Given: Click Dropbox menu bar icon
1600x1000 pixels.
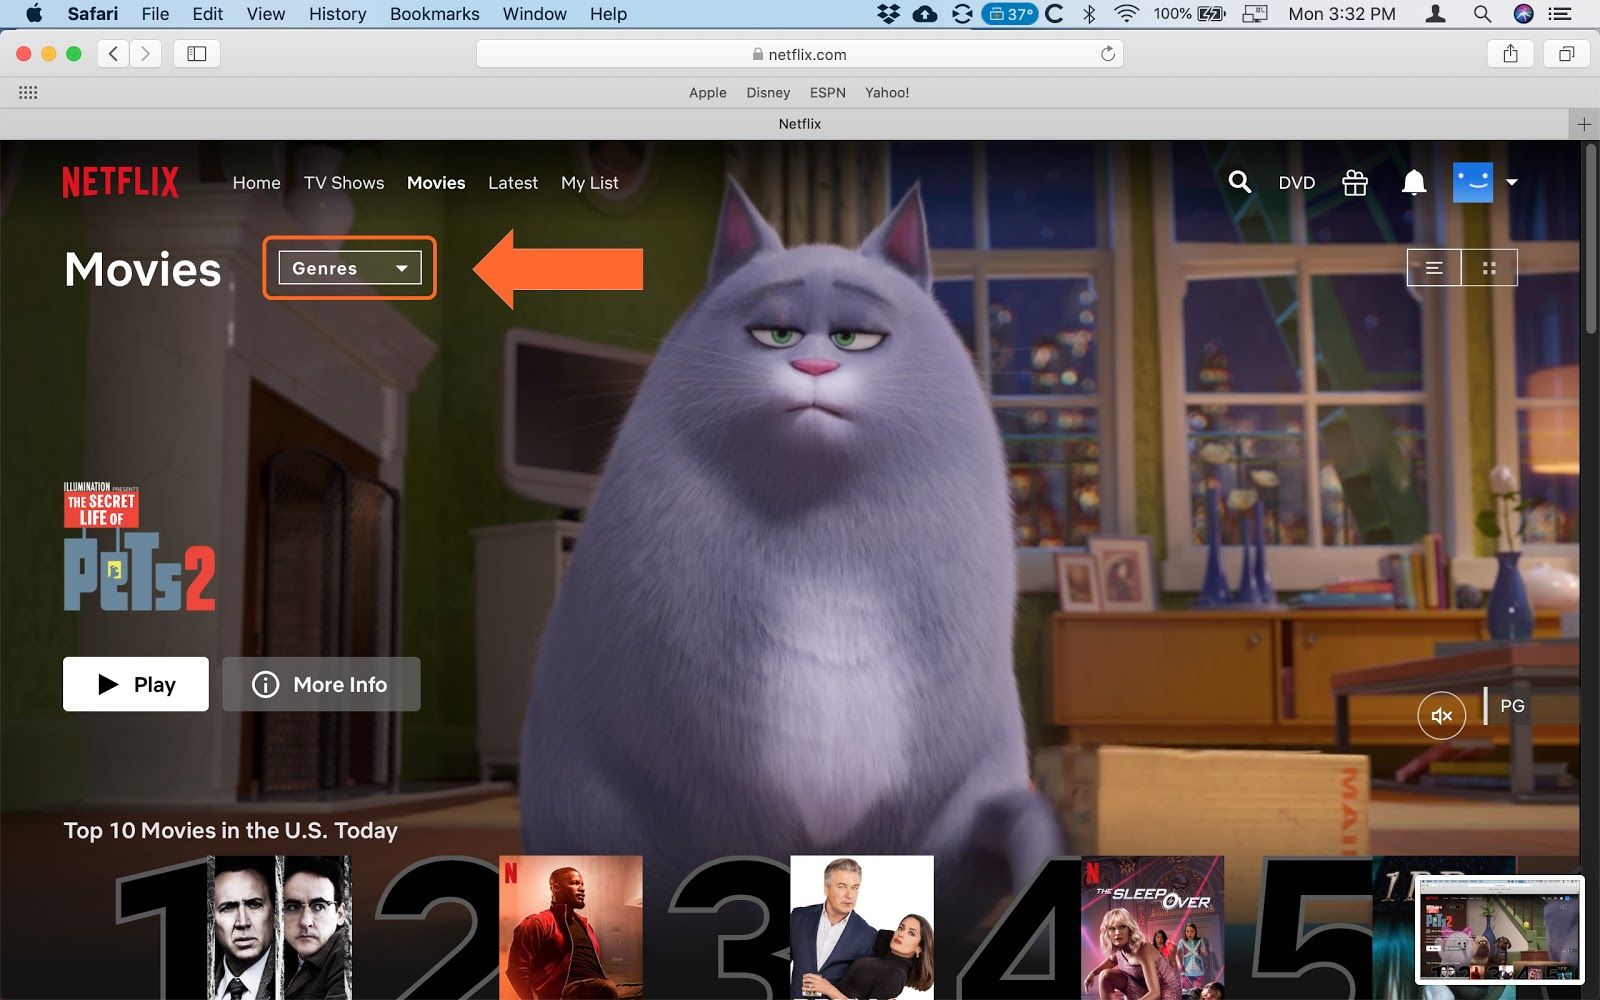Looking at the screenshot, I should (887, 14).
